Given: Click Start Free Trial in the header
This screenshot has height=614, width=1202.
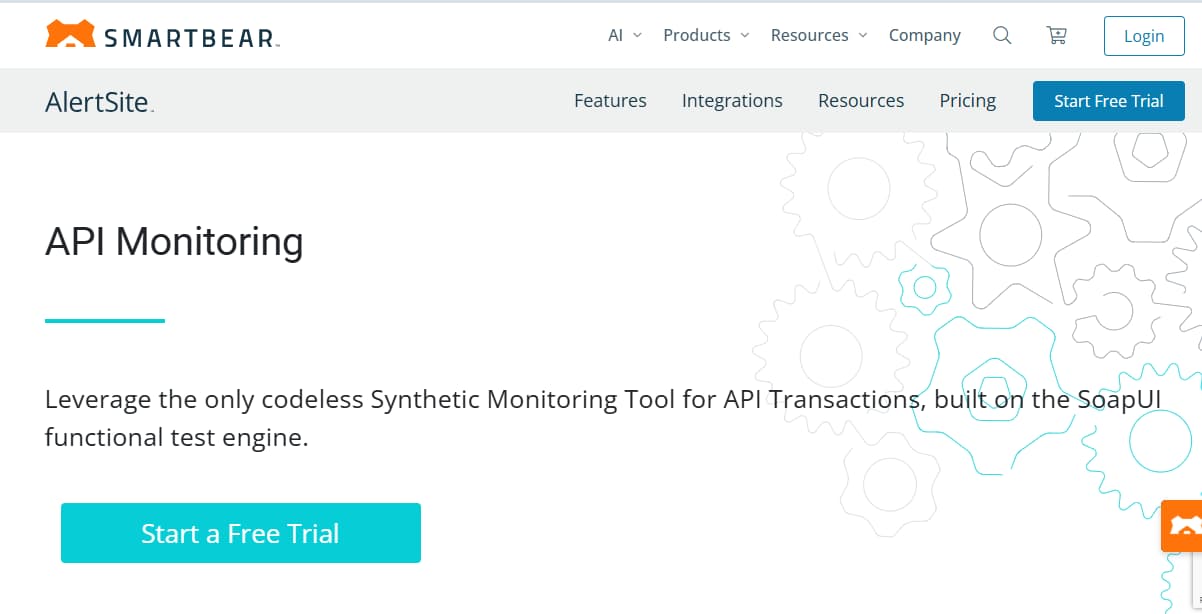Looking at the screenshot, I should click(x=1108, y=100).
